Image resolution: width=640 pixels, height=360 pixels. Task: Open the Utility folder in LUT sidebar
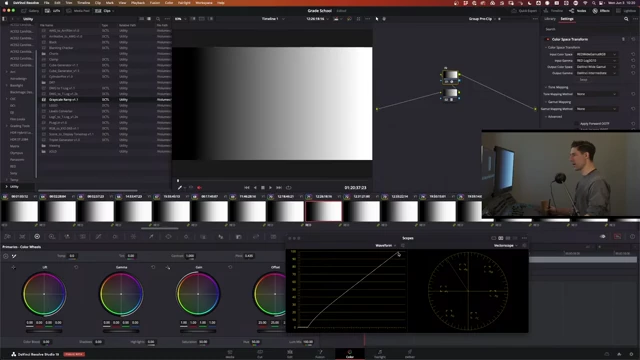coord(14,187)
